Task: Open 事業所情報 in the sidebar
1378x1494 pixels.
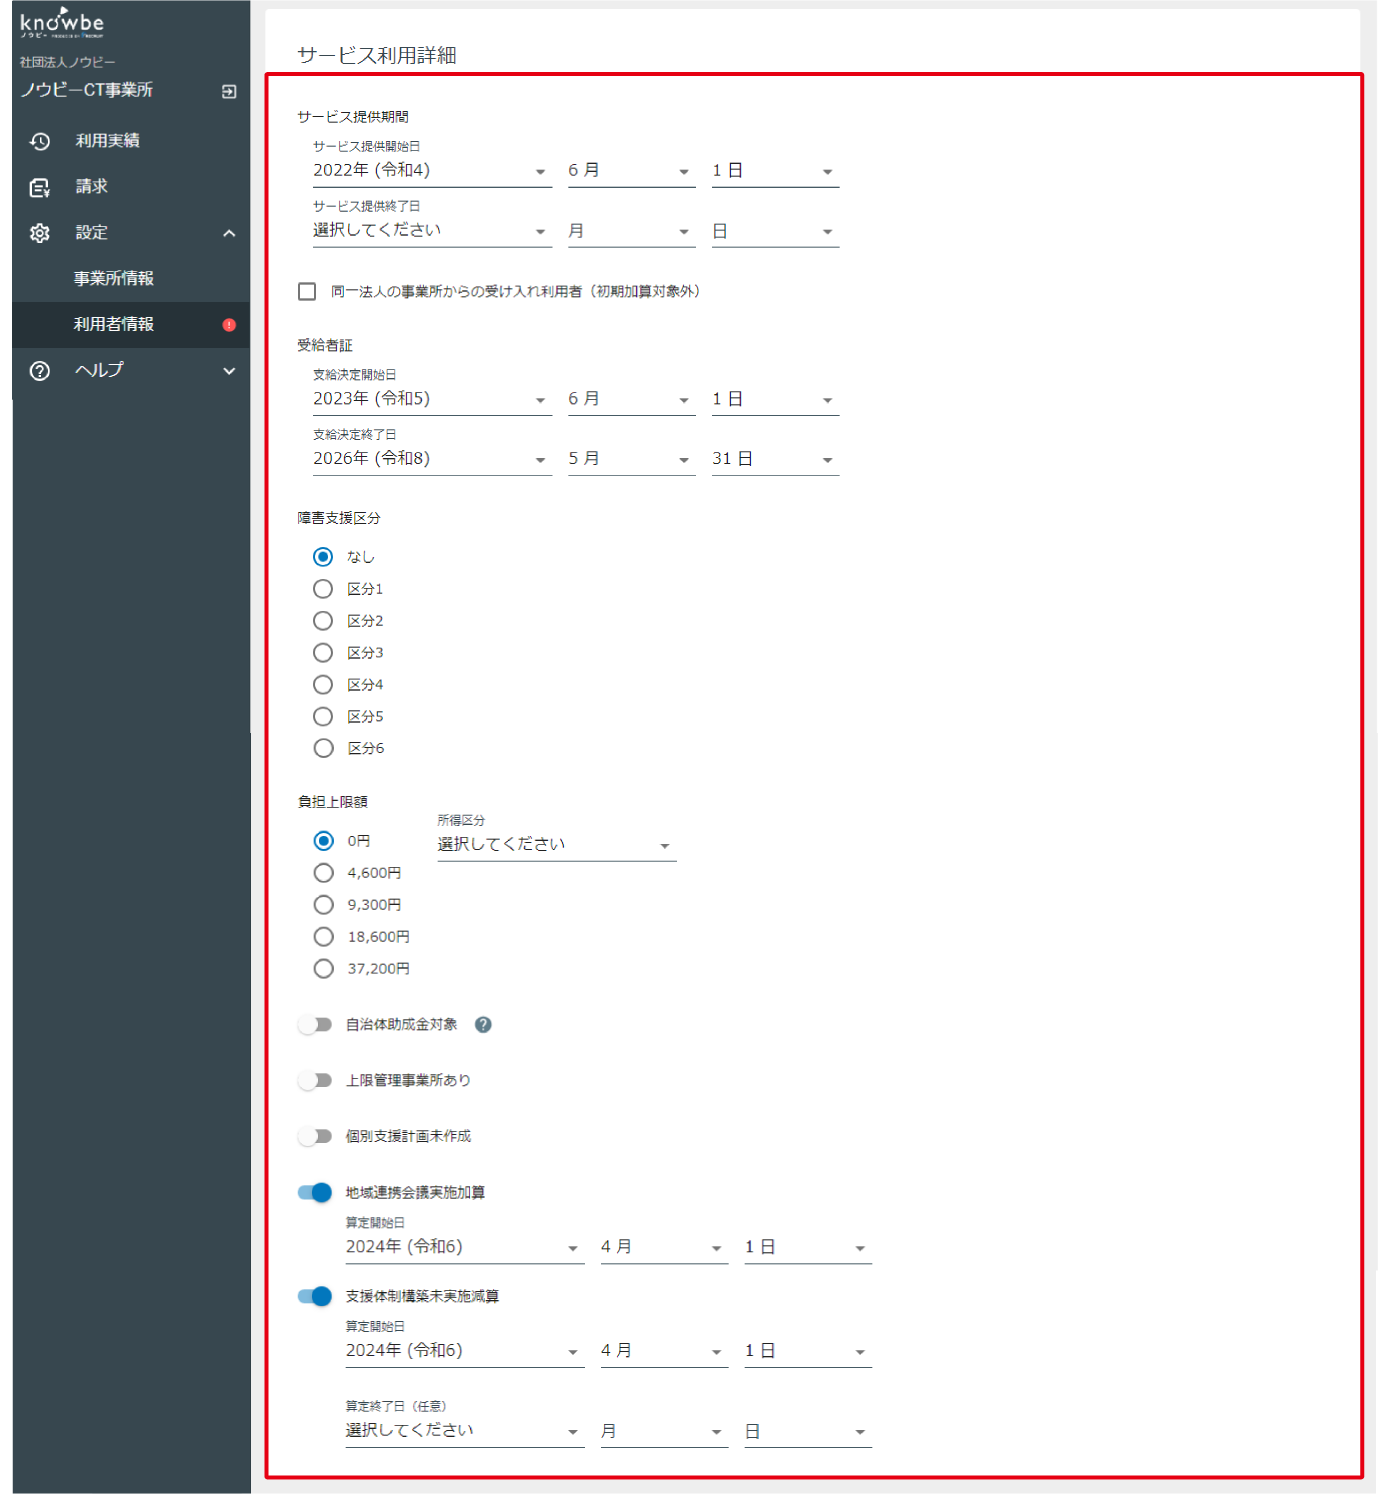Action: (x=114, y=279)
